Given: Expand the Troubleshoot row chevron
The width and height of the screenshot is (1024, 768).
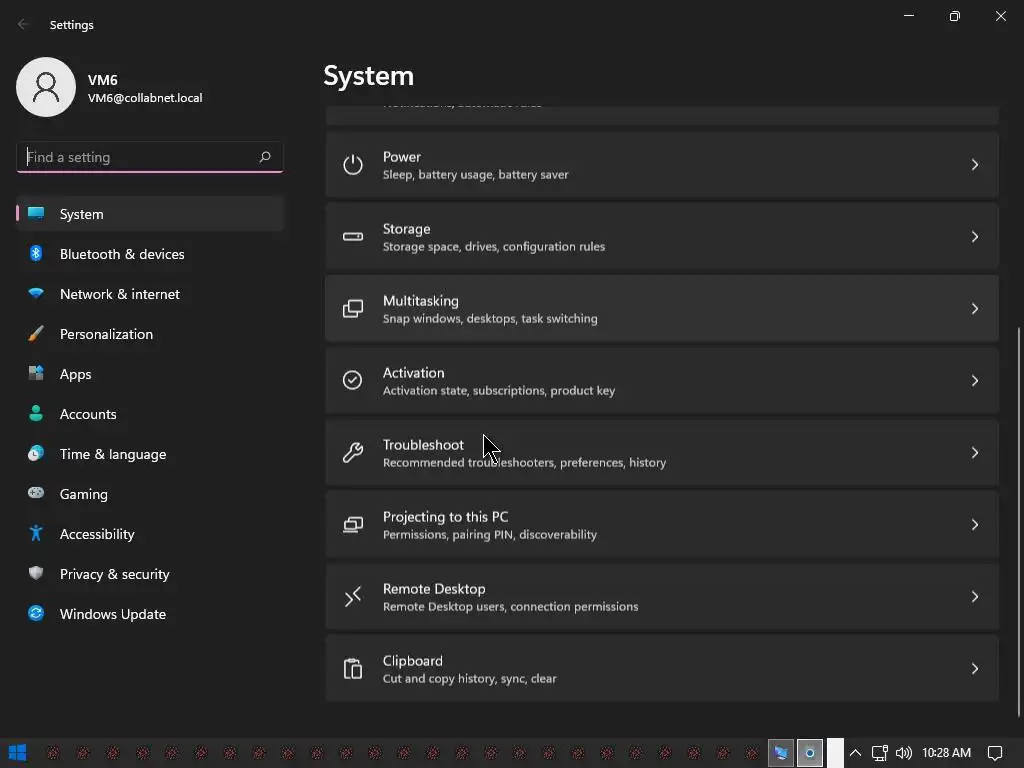Looking at the screenshot, I should pyautogui.click(x=974, y=453).
